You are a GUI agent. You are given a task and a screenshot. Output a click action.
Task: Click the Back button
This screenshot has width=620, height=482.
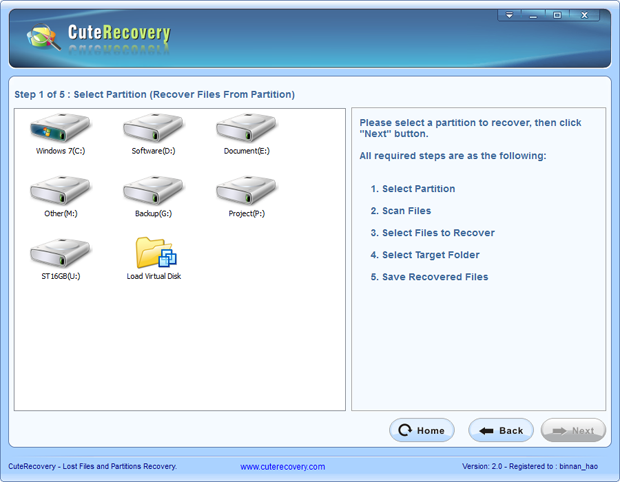click(501, 430)
